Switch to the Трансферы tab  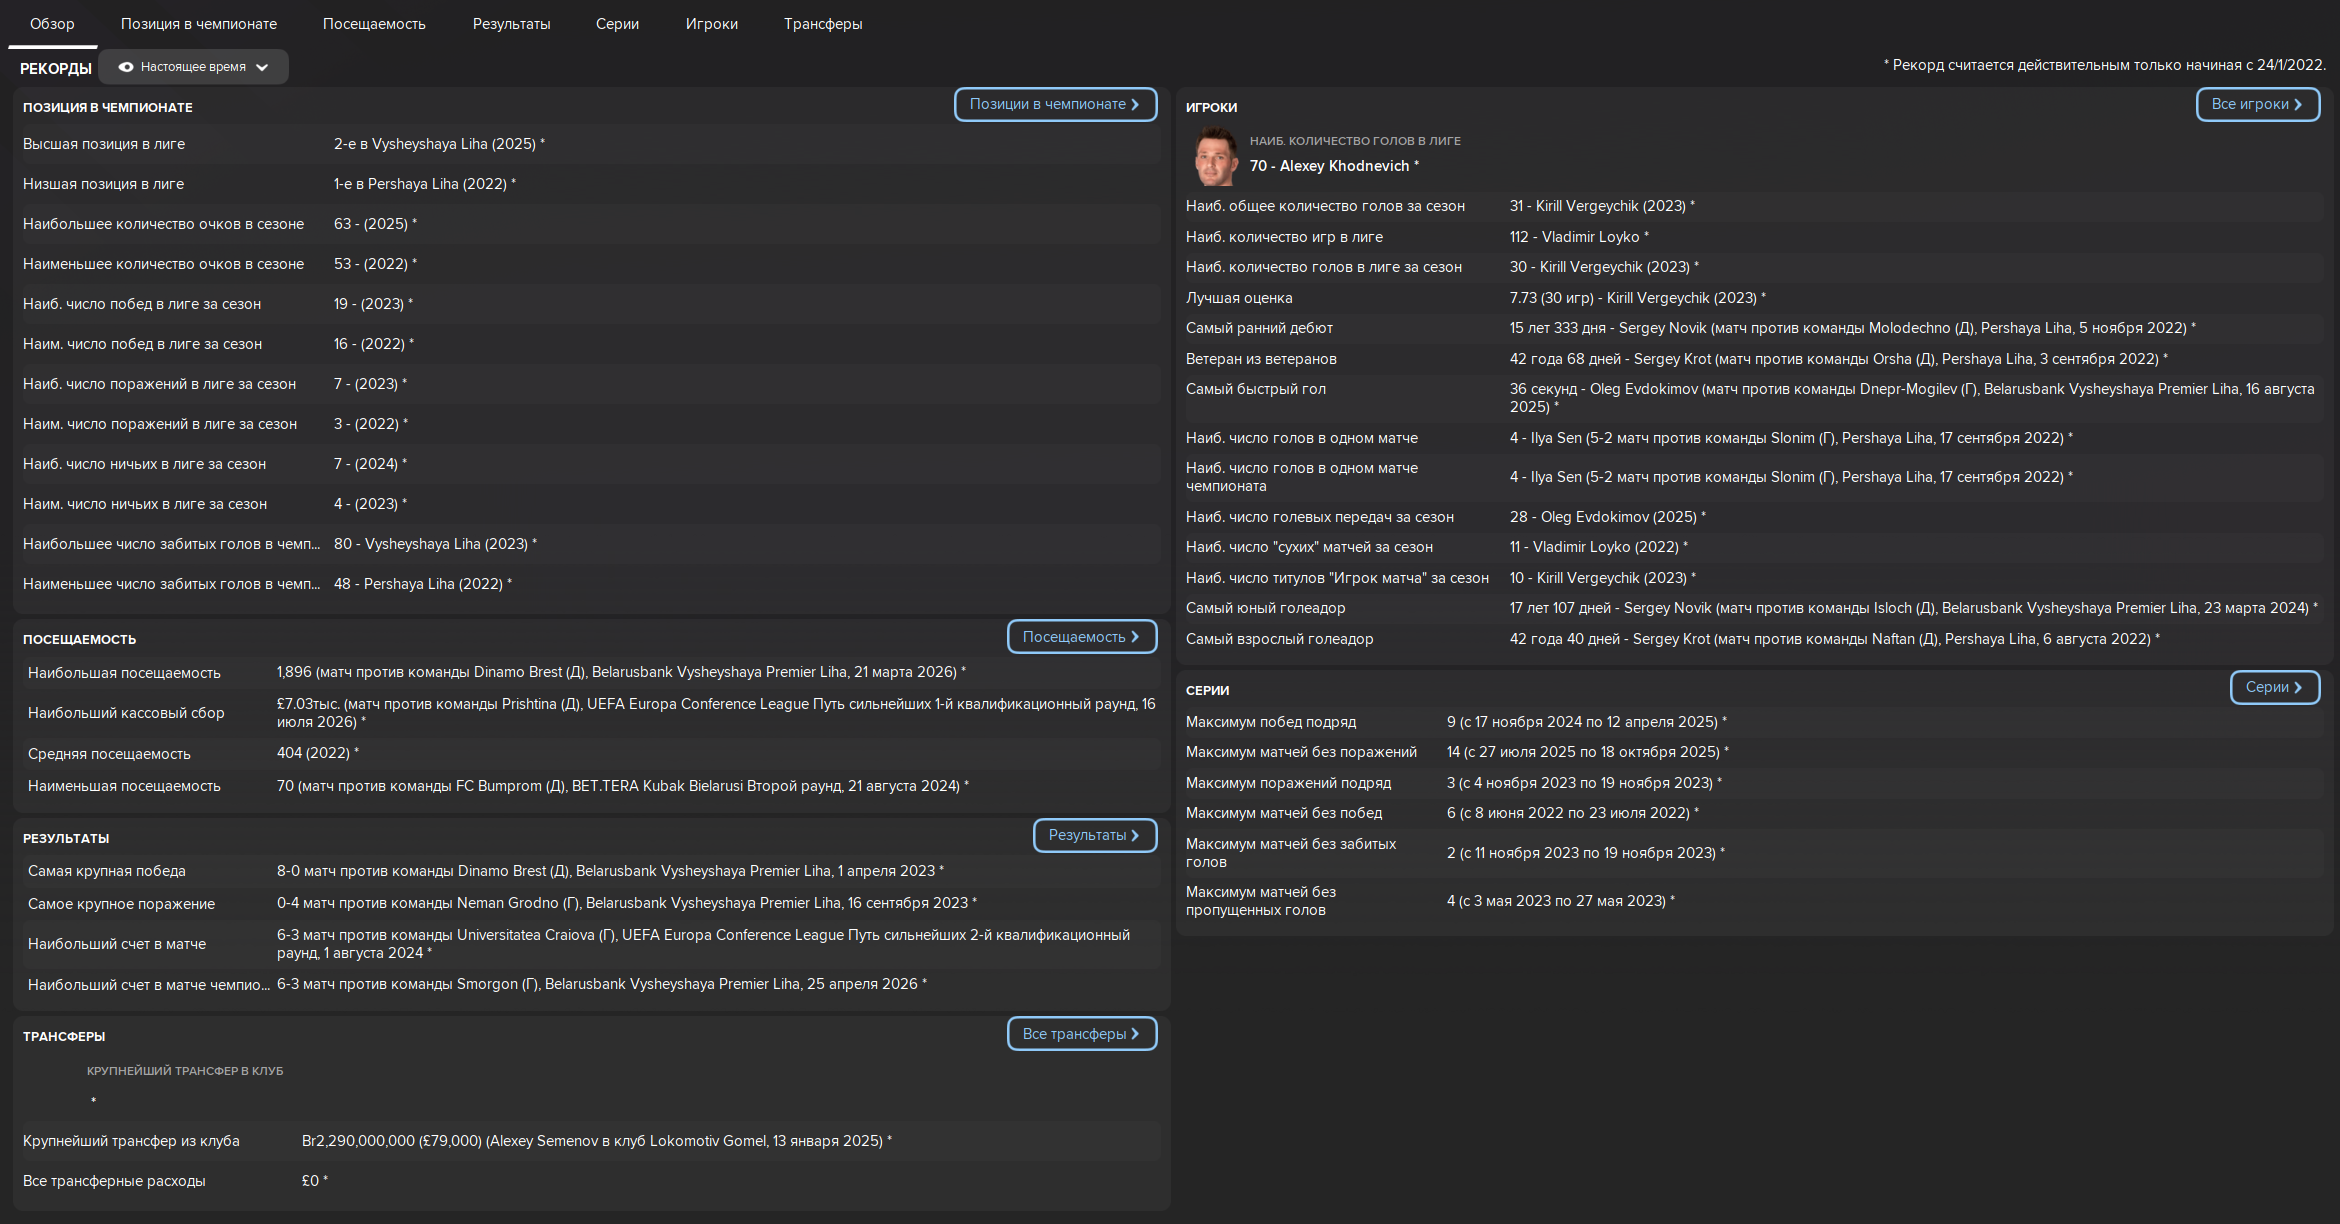coord(823,24)
